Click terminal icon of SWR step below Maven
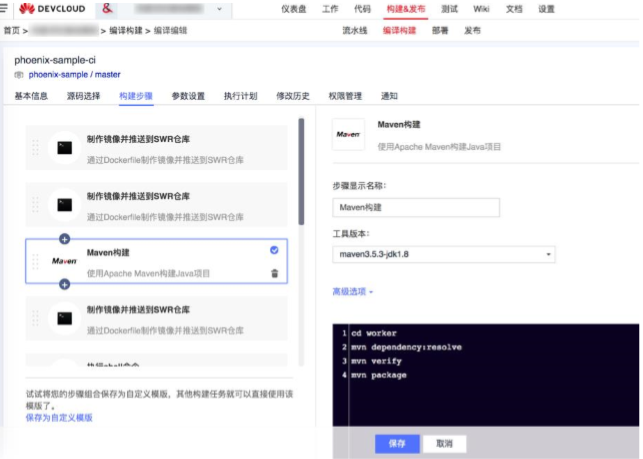The image size is (643, 459). point(65,318)
